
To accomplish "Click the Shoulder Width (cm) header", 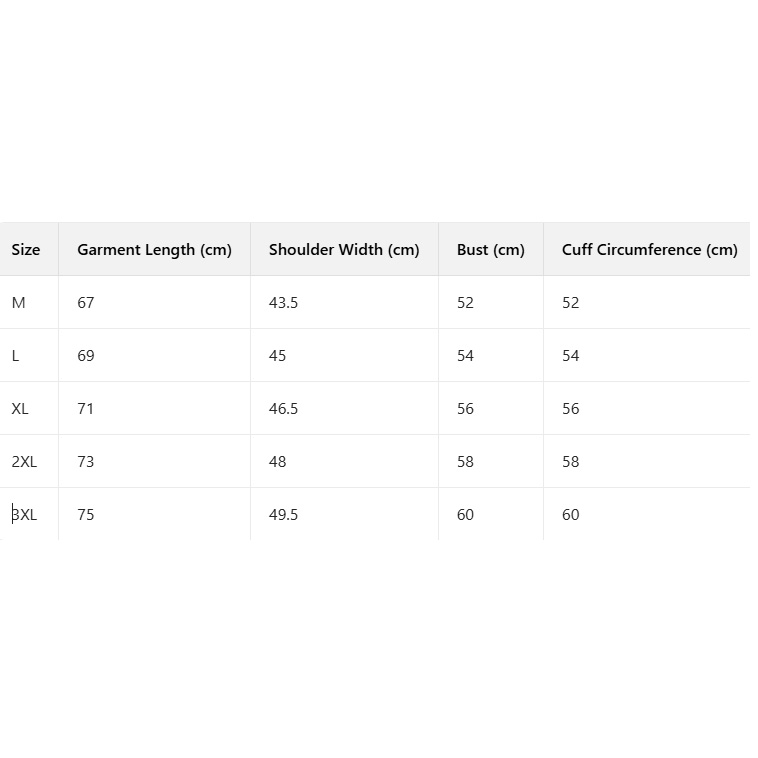I will (344, 250).
